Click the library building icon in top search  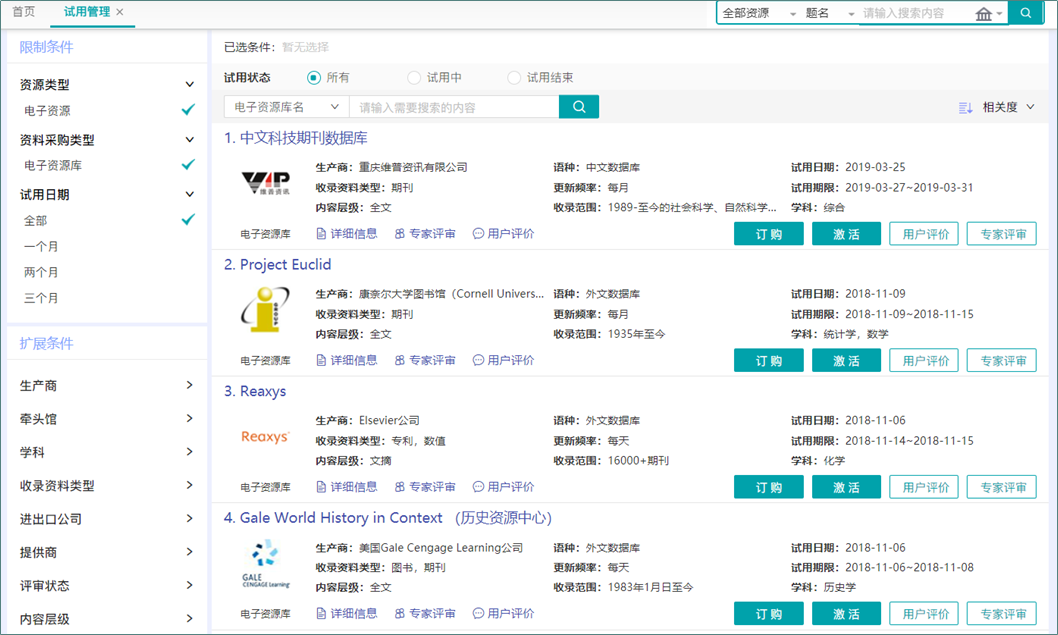tap(984, 13)
